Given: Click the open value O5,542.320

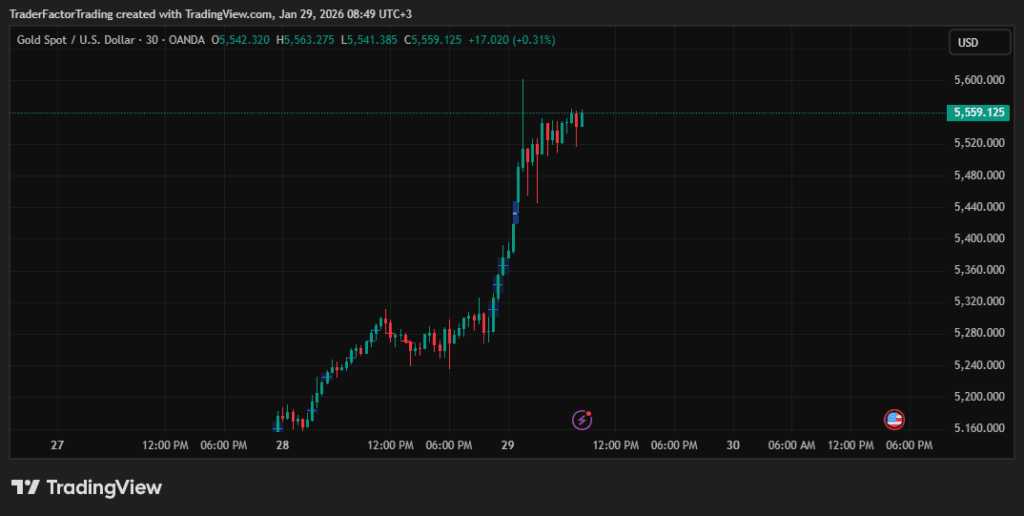Looking at the screenshot, I should click(240, 40).
